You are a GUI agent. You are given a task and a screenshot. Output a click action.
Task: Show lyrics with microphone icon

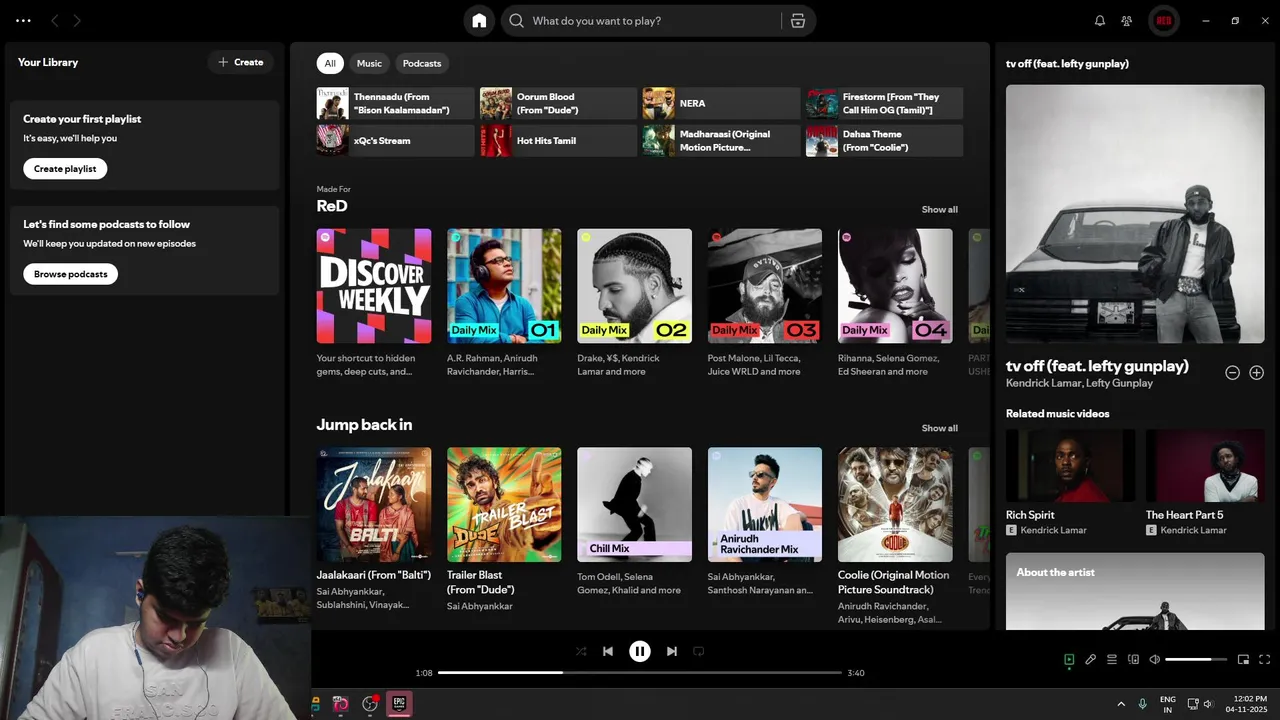(x=1091, y=659)
